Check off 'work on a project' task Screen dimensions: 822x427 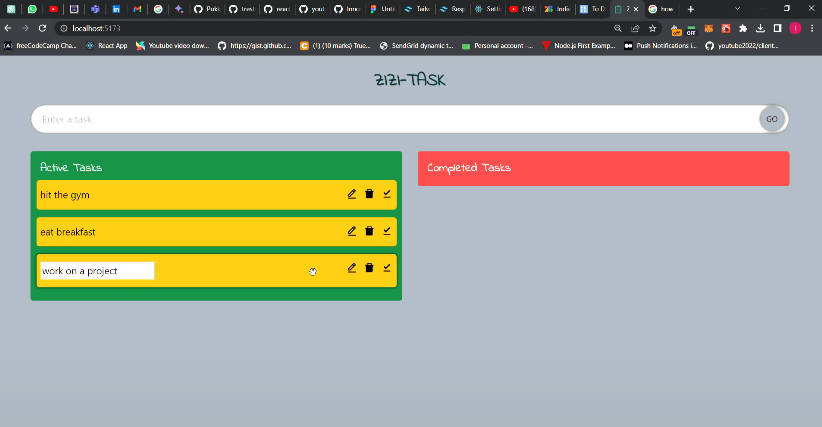pyautogui.click(x=387, y=268)
